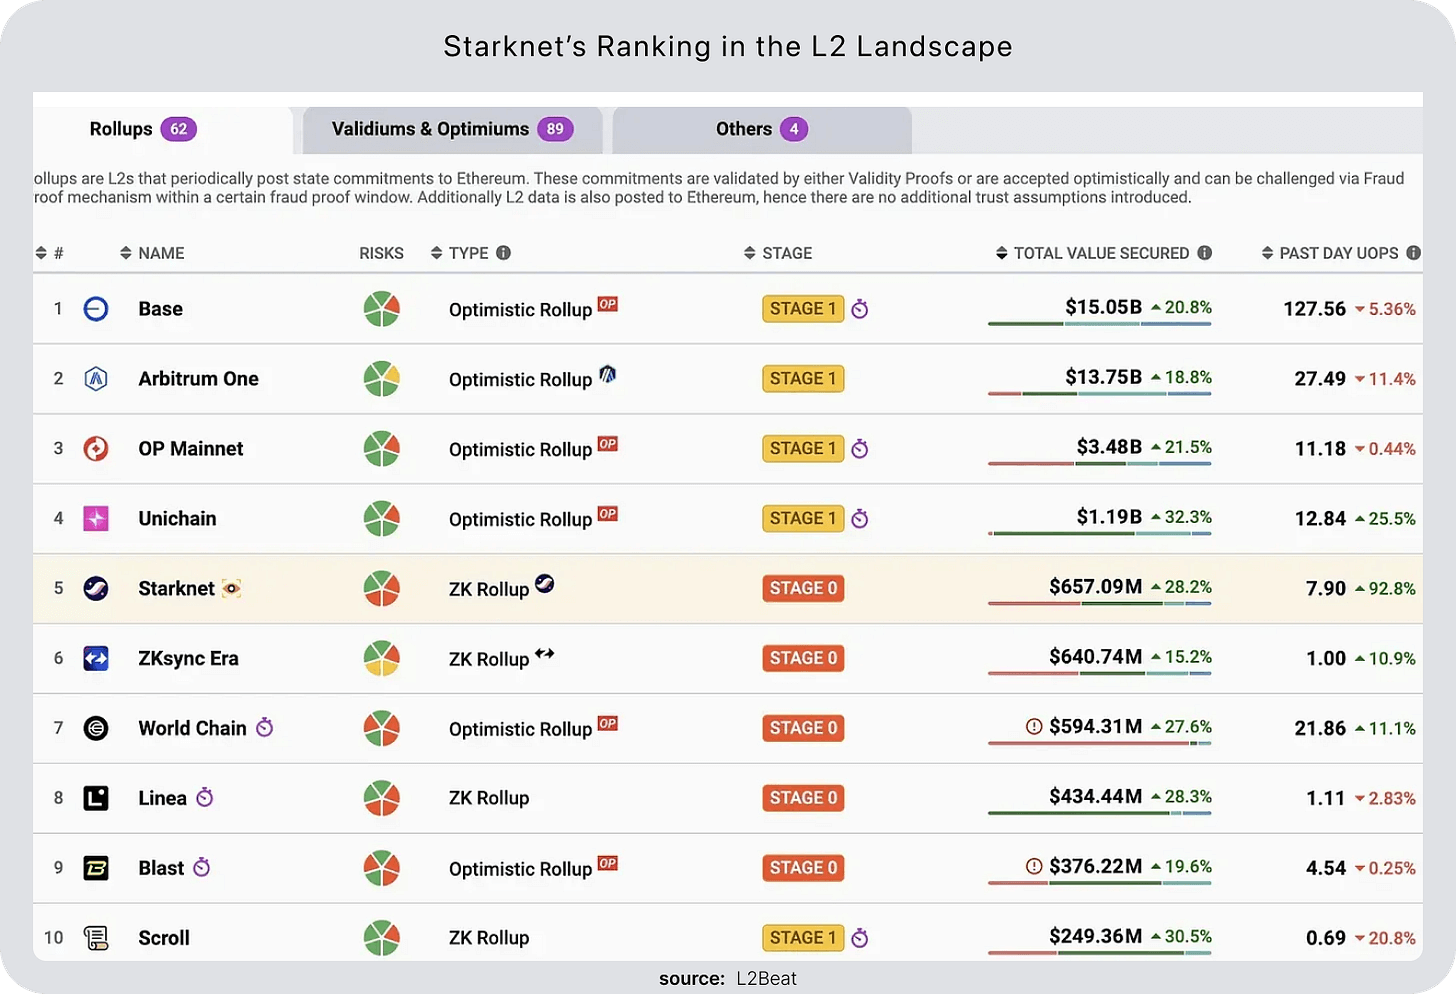Sort by the NAME column arrows
This screenshot has width=1456, height=994.
[124, 253]
